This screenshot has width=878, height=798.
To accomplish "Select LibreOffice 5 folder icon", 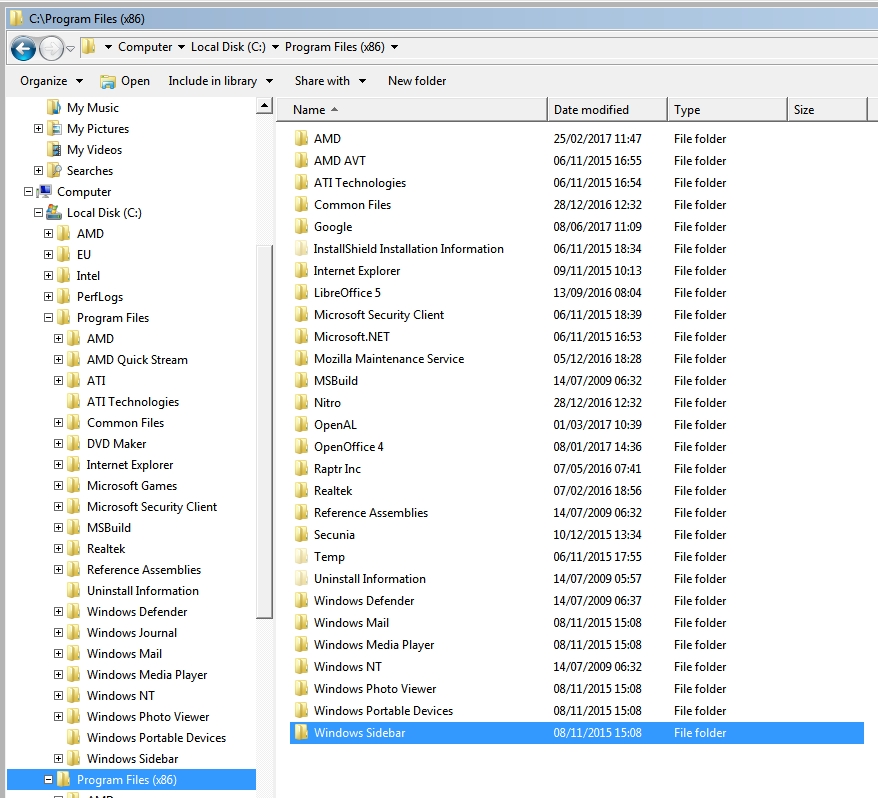I will [x=301, y=292].
